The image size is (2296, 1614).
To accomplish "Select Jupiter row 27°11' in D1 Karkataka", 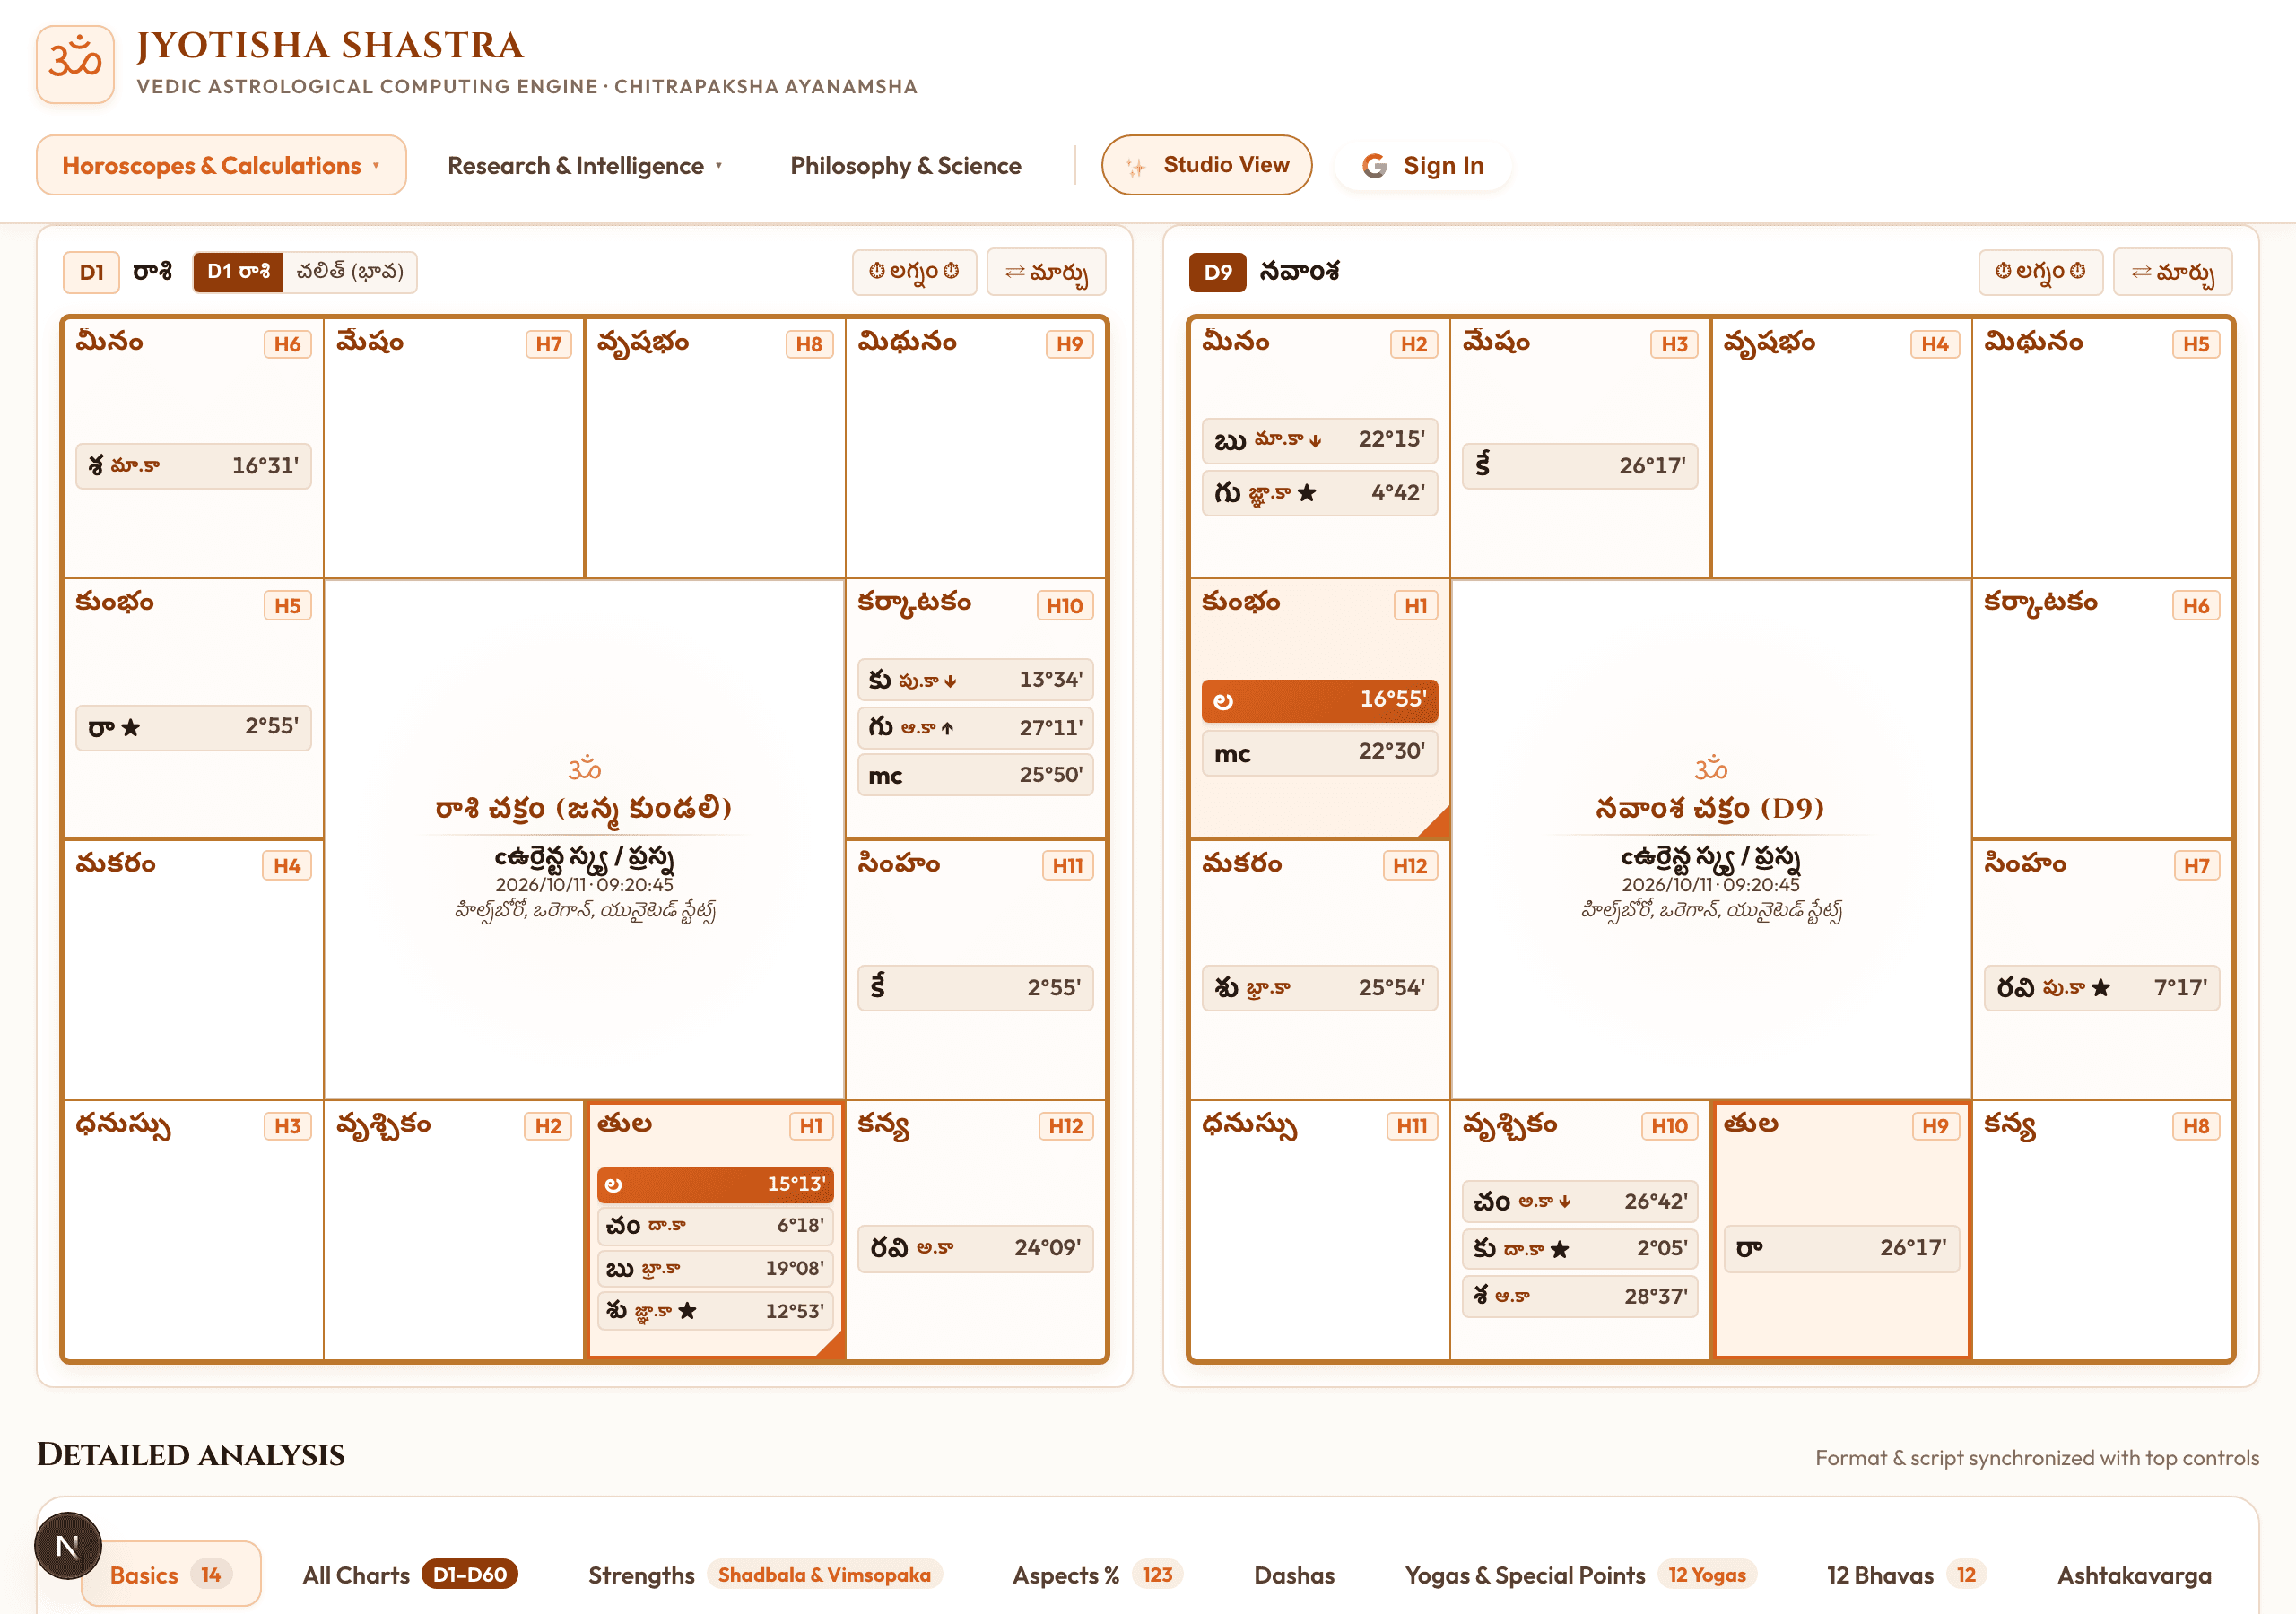I will (975, 728).
